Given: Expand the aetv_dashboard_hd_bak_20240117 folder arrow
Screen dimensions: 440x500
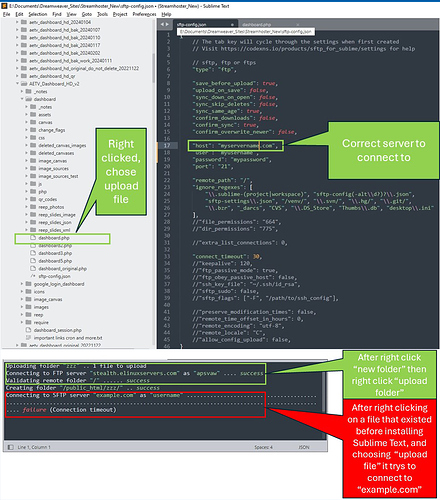Looking at the screenshot, I should click(x=17, y=45).
